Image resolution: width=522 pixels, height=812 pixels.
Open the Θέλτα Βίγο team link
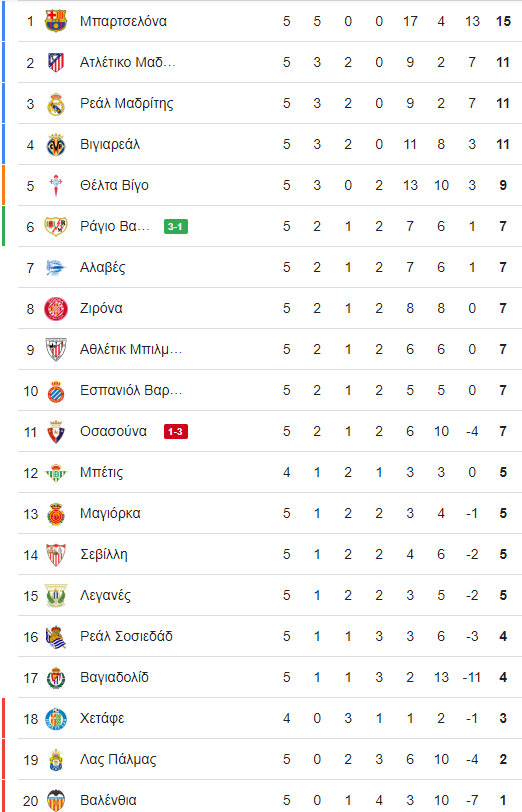[114, 185]
